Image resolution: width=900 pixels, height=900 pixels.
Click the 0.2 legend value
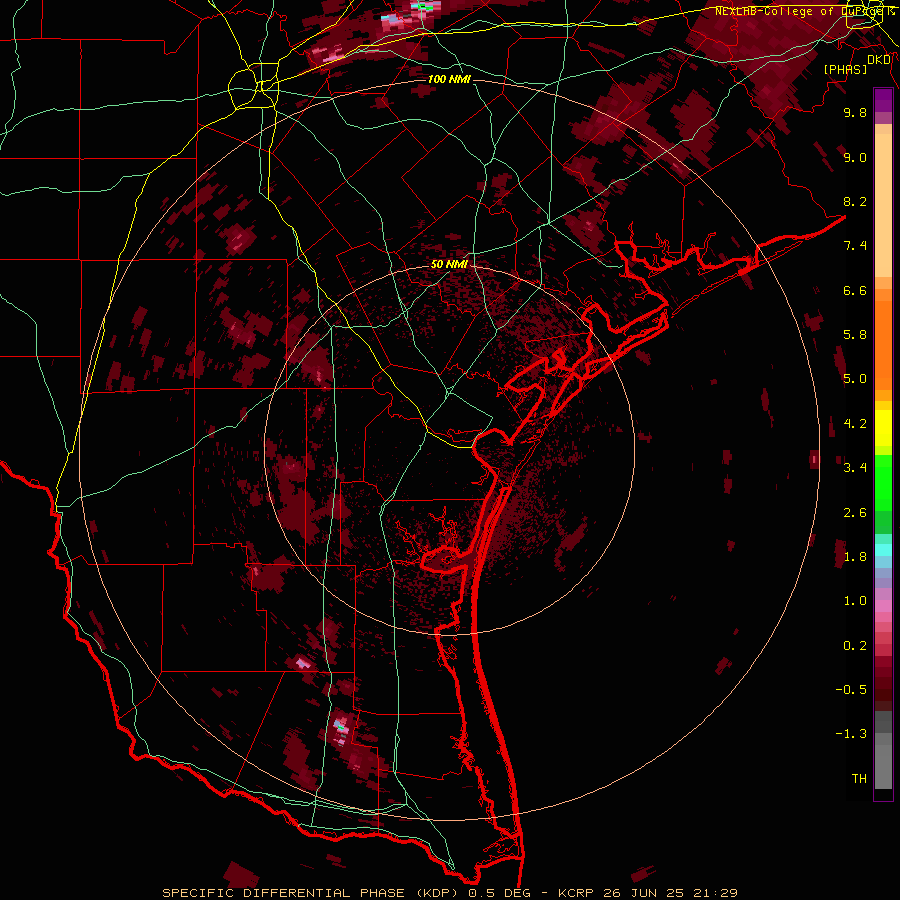855,646
